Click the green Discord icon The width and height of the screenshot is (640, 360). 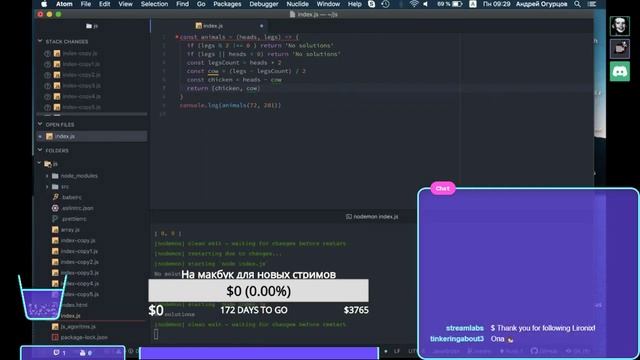pyautogui.click(x=620, y=72)
